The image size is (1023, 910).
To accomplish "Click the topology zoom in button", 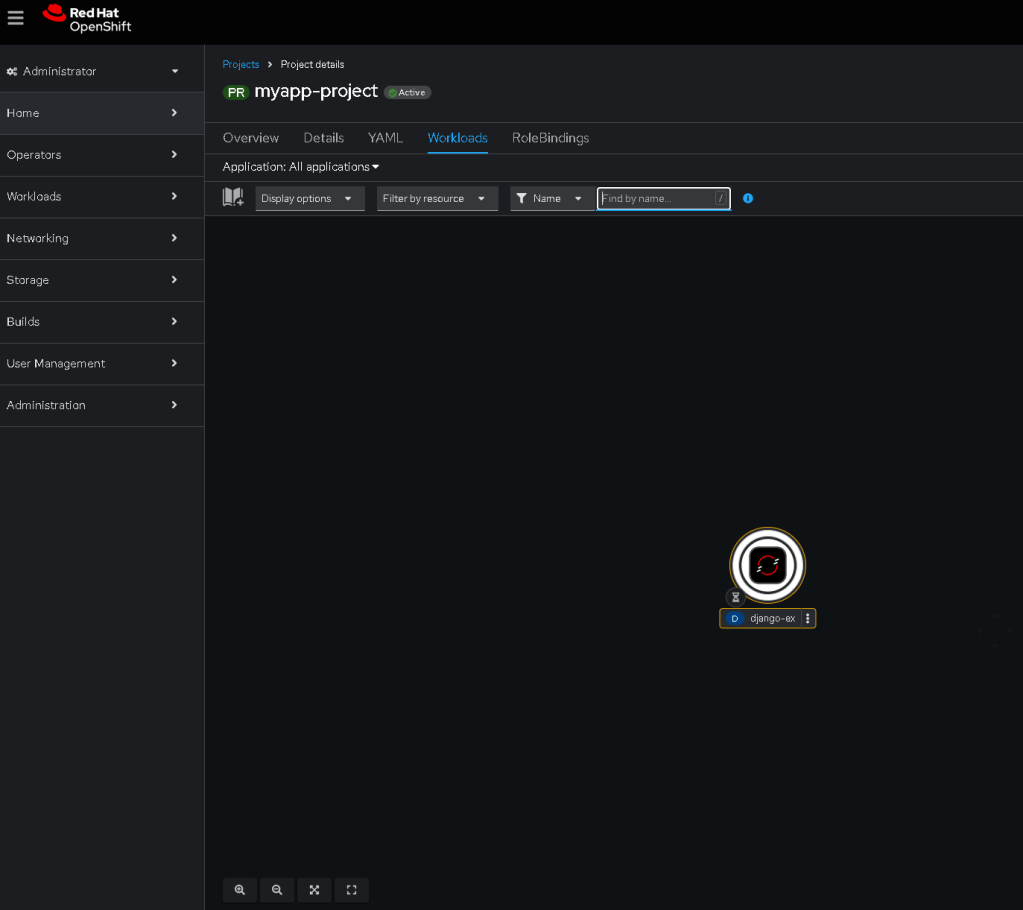I will click(240, 890).
